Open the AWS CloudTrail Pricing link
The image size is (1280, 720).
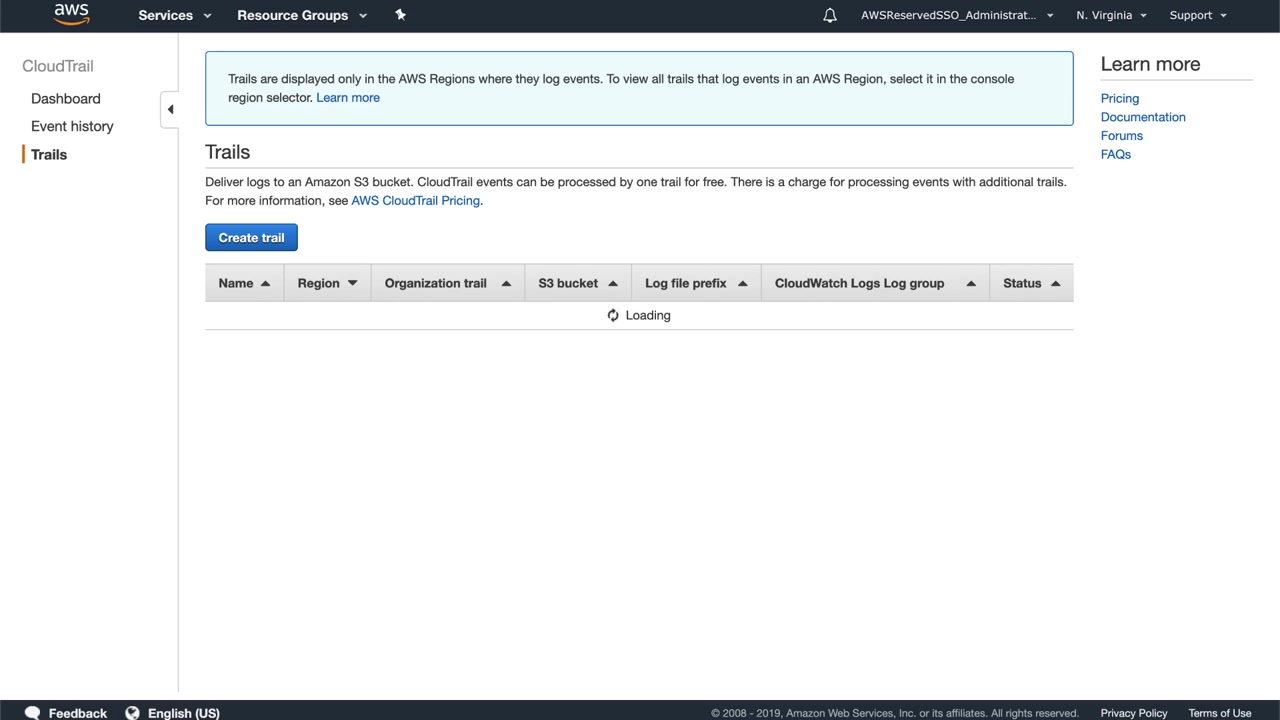tap(416, 200)
